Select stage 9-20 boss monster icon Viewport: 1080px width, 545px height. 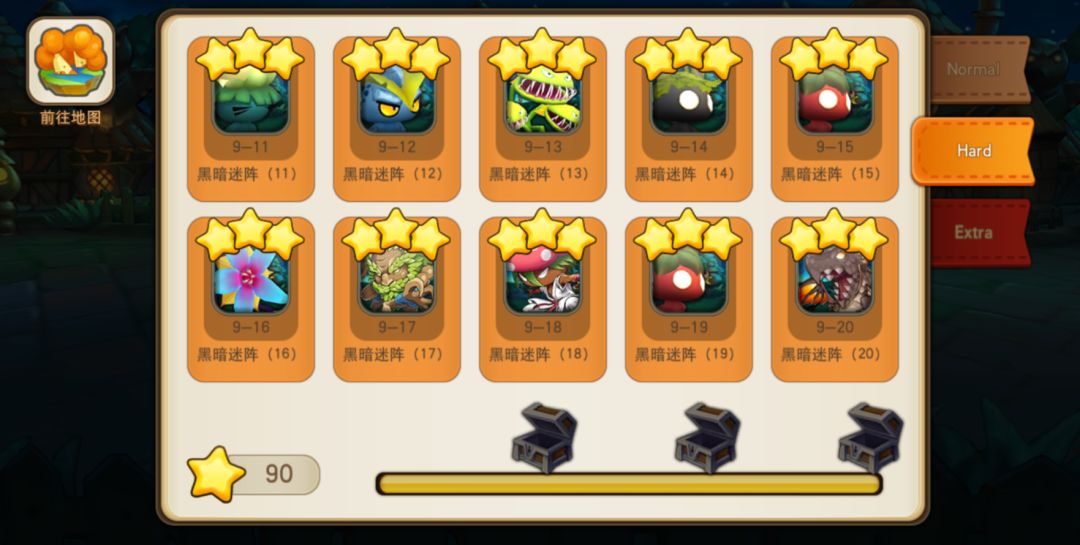pos(835,280)
